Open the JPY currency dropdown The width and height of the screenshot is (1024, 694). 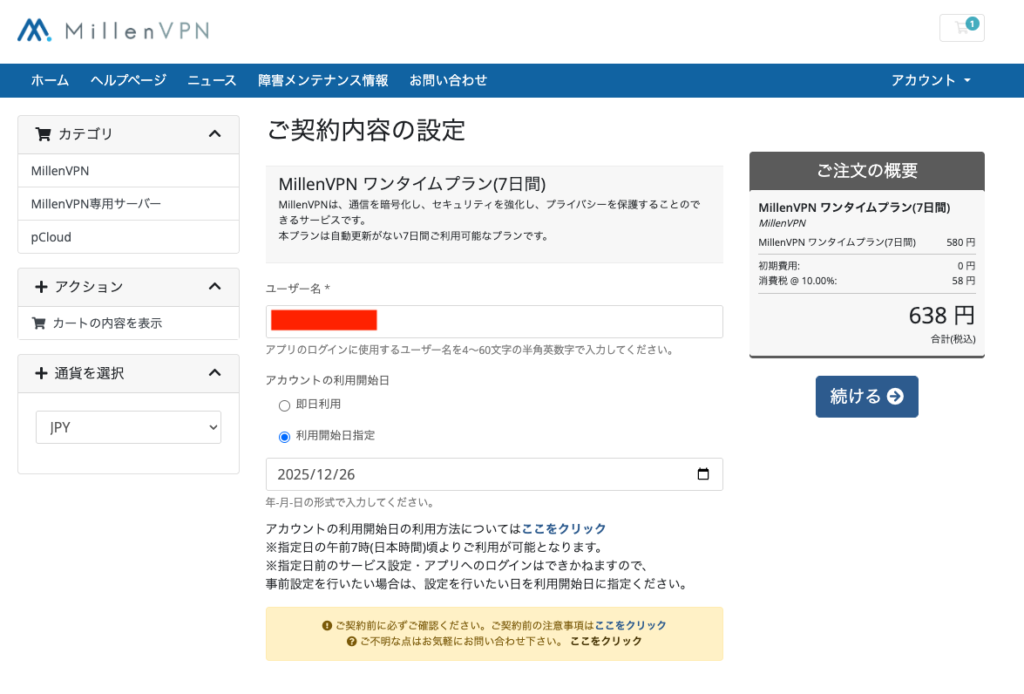128,428
